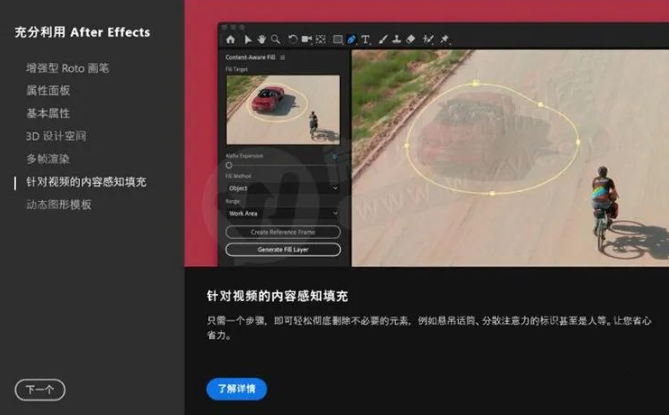Screen dimensions: 669x415
Task: Click the top mask vertex above the car
Action: (476, 83)
